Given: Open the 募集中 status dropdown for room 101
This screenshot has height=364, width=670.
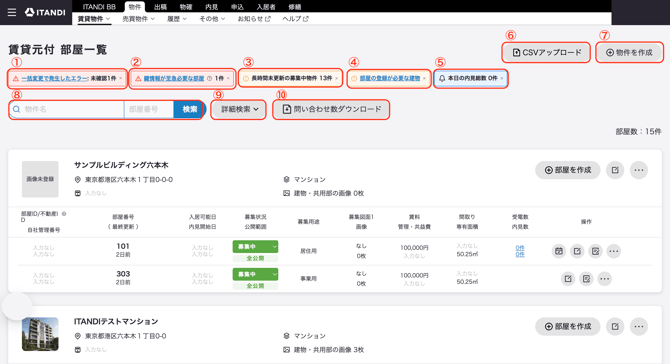Looking at the screenshot, I should (x=255, y=247).
